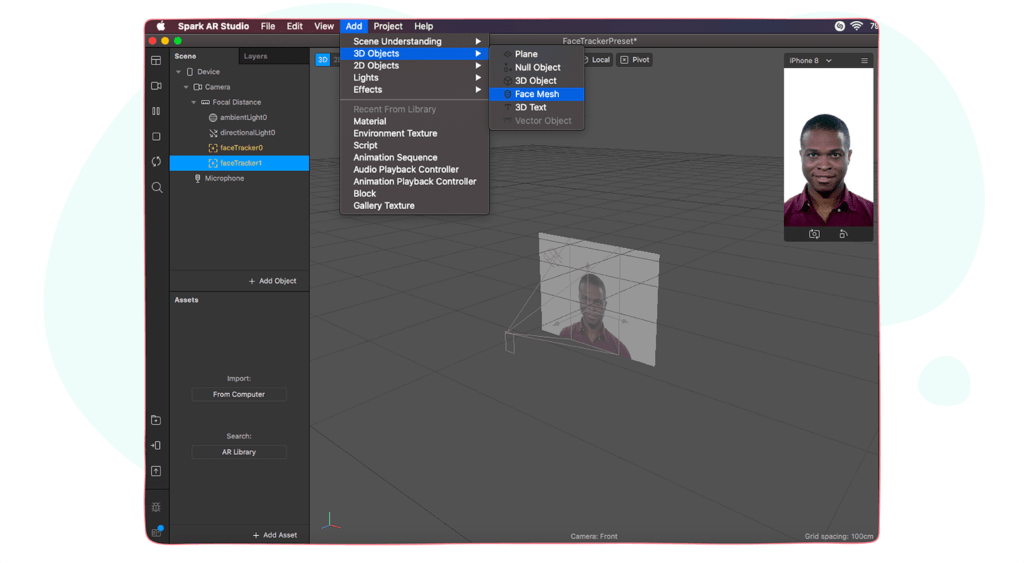1024x563 pixels.
Task: Open the bug report icon
Action: pos(156,507)
